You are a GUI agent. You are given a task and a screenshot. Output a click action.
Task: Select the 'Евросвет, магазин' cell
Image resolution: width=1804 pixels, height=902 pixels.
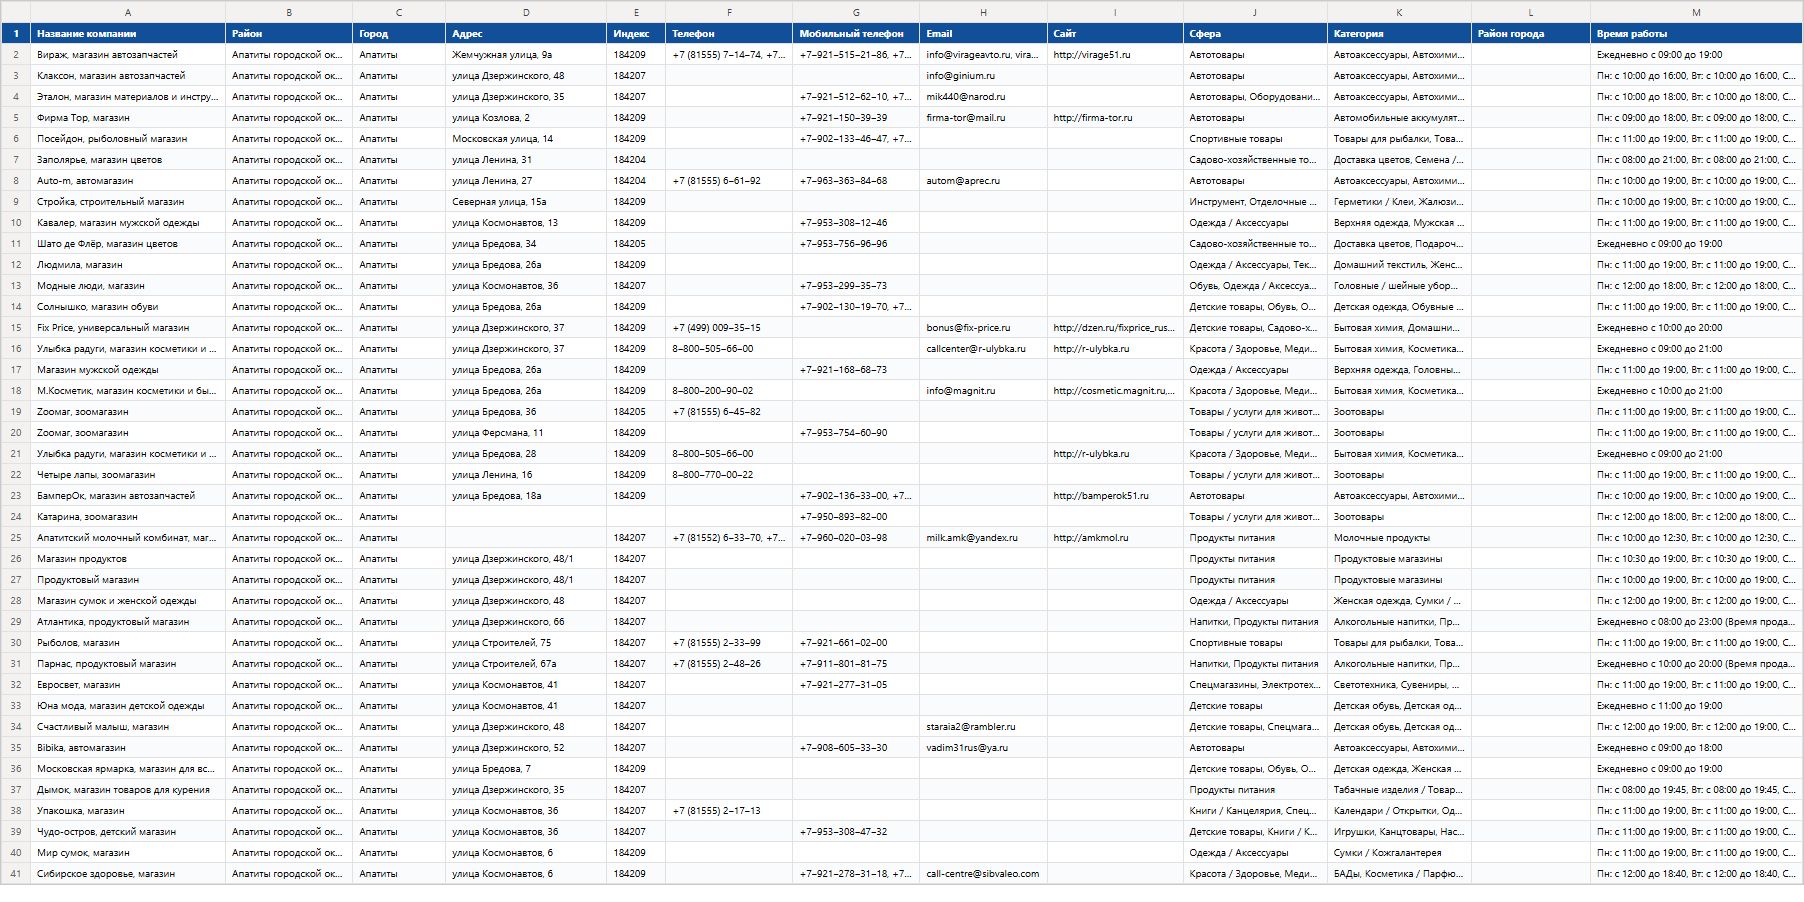[128, 685]
